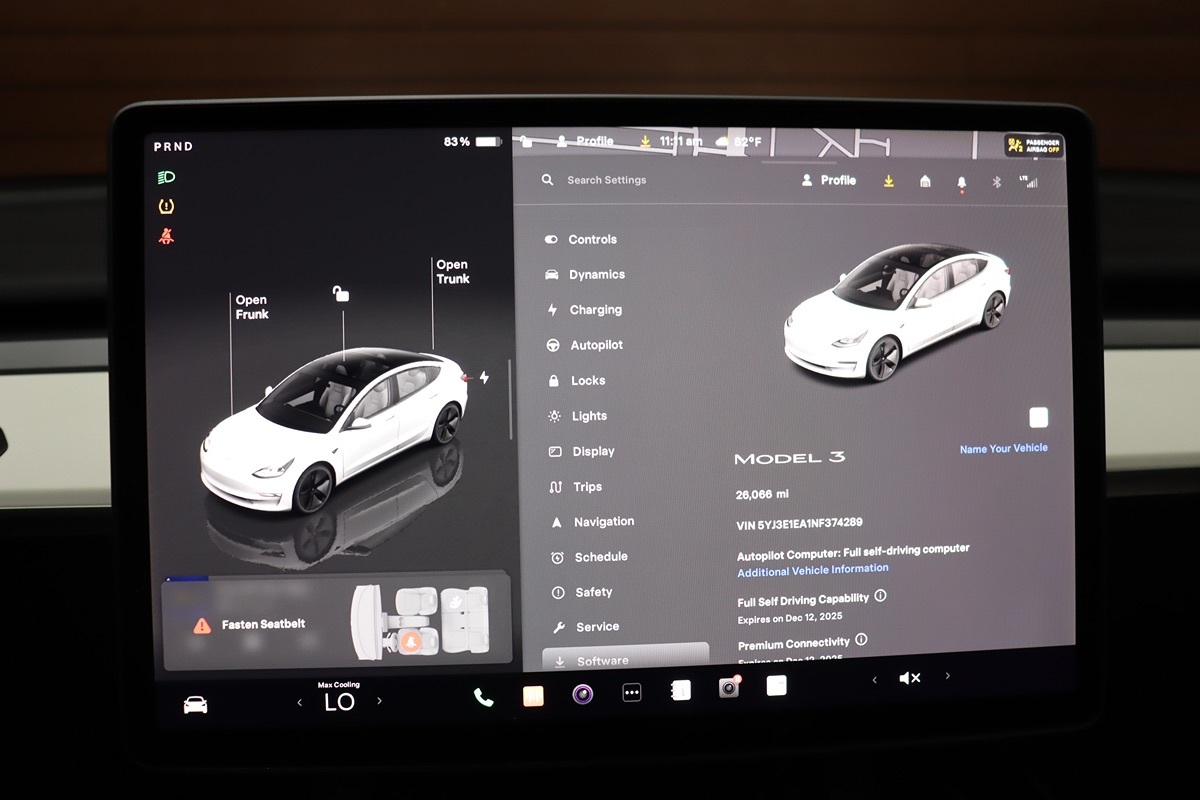Tap the 83% battery indicator

pyautogui.click(x=473, y=142)
